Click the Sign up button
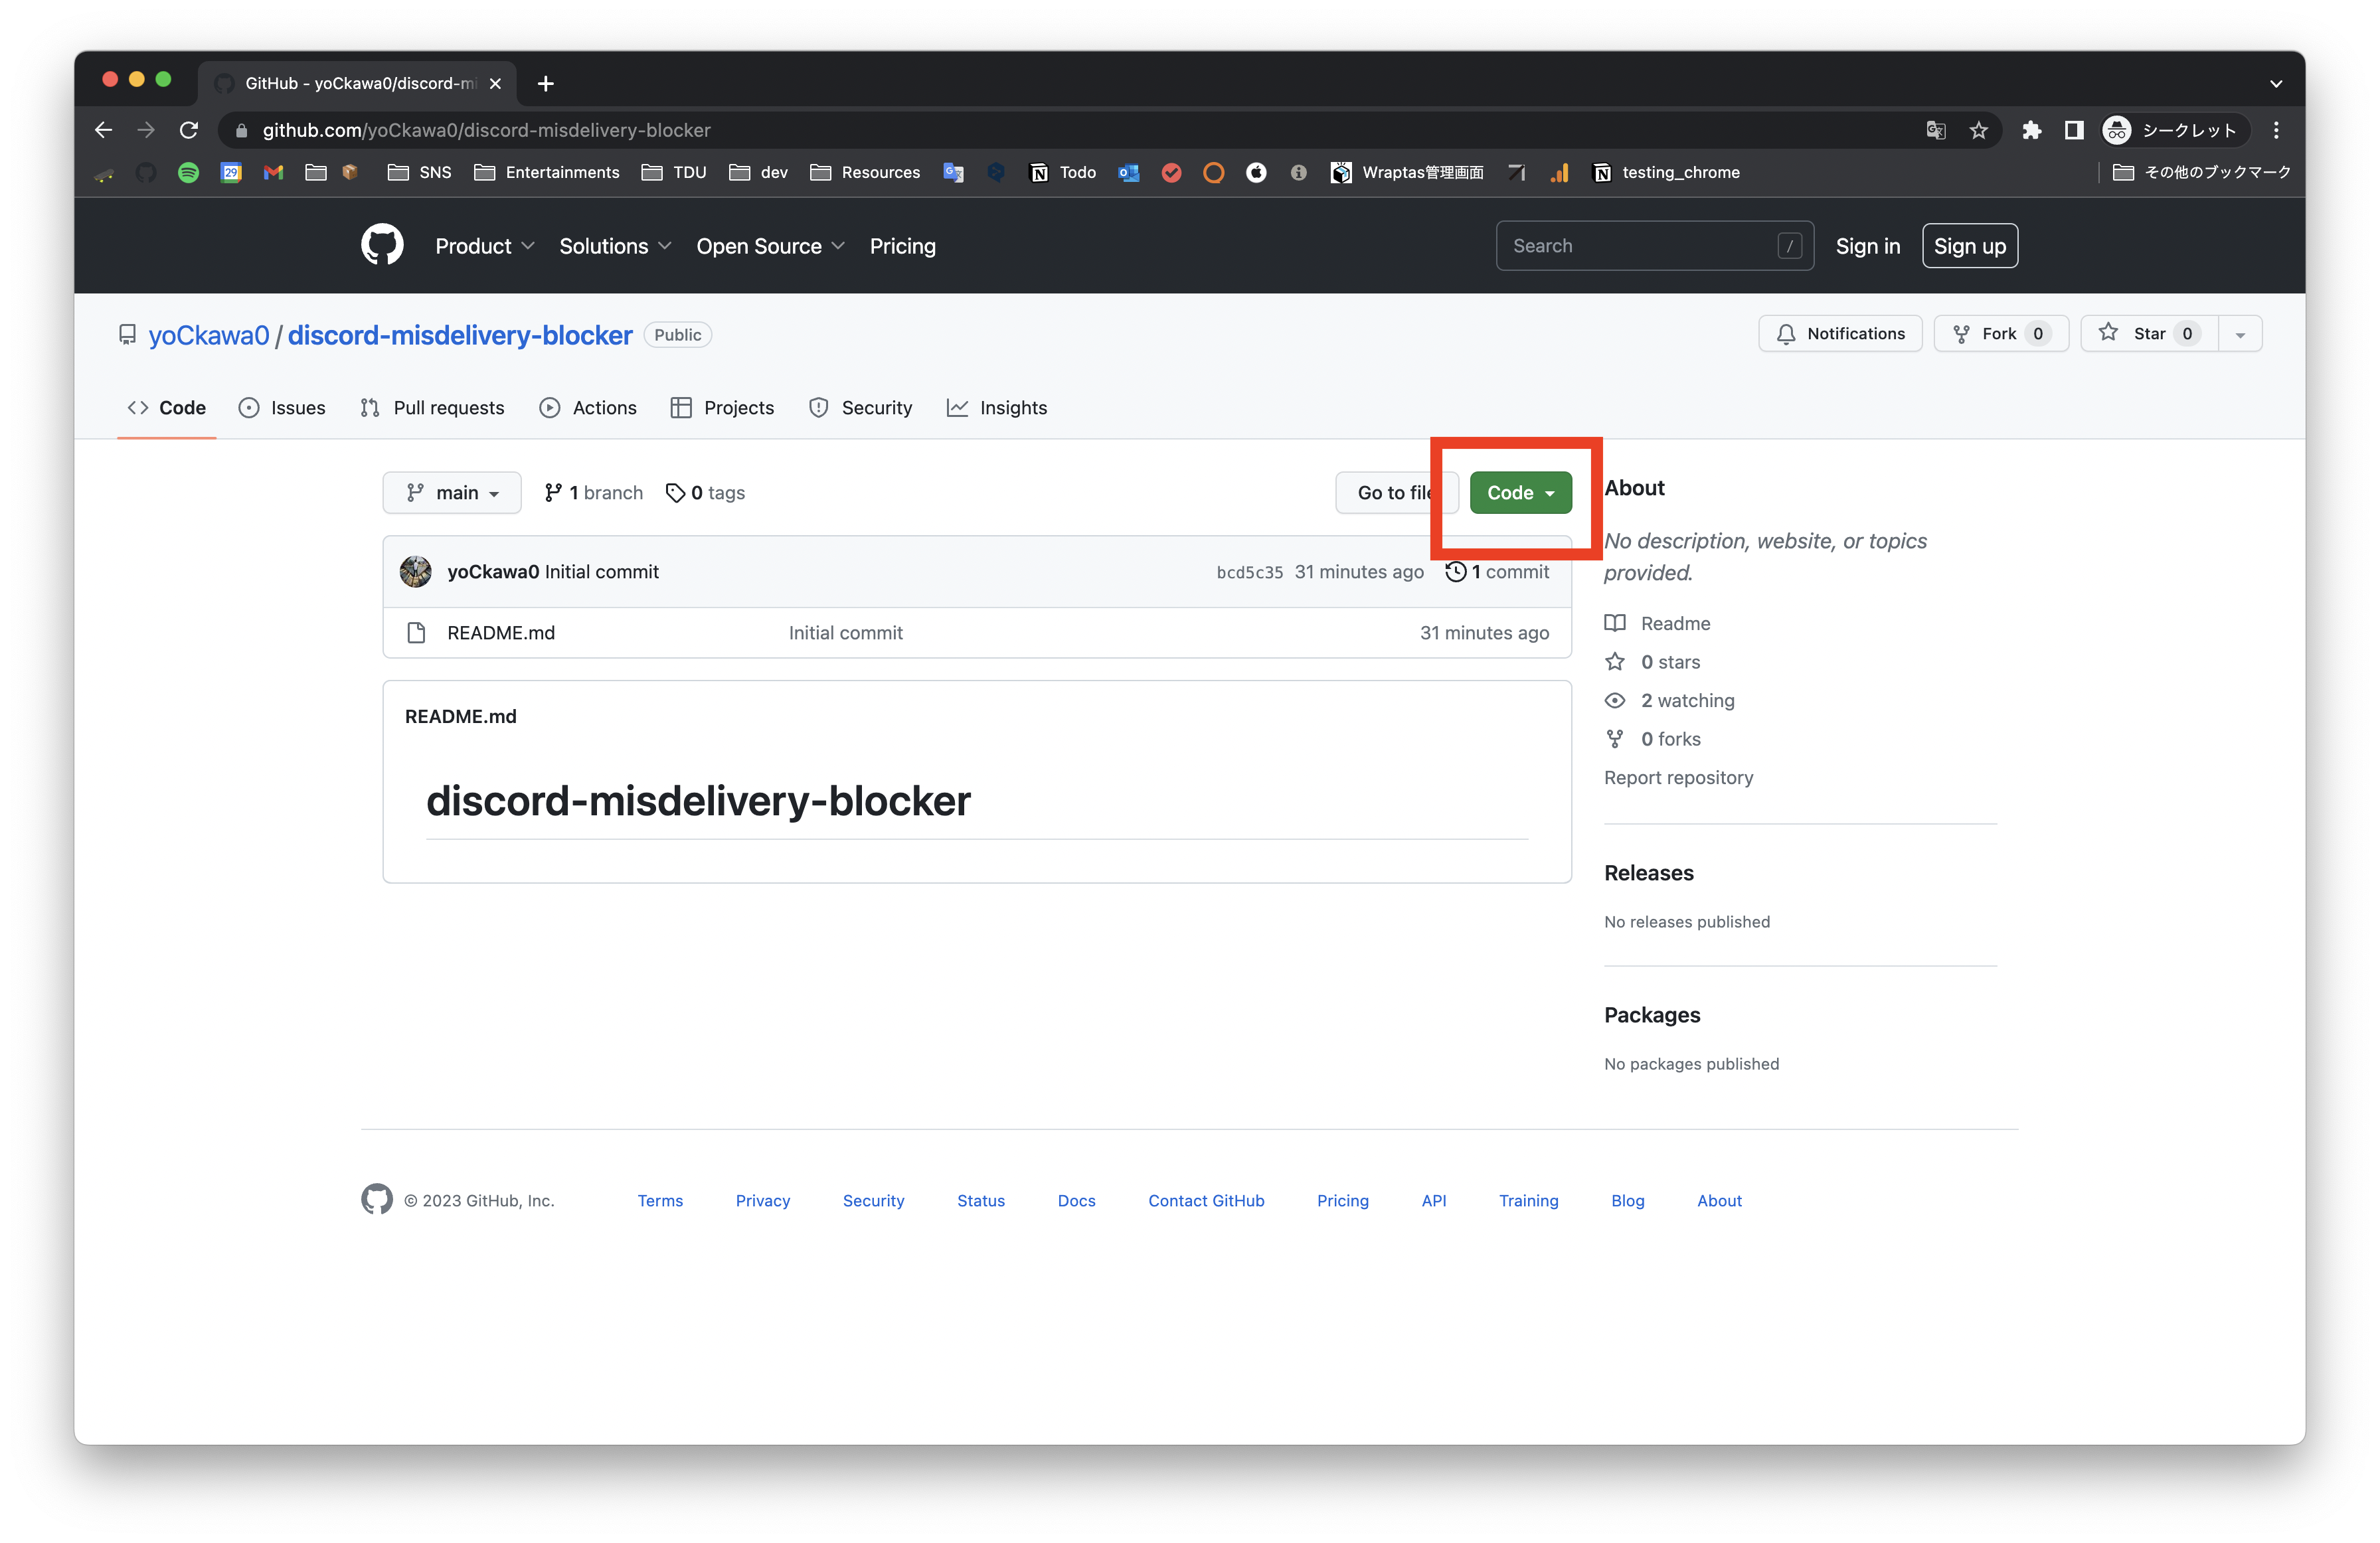Screen dimensions: 2380x1543 pos(1969,246)
